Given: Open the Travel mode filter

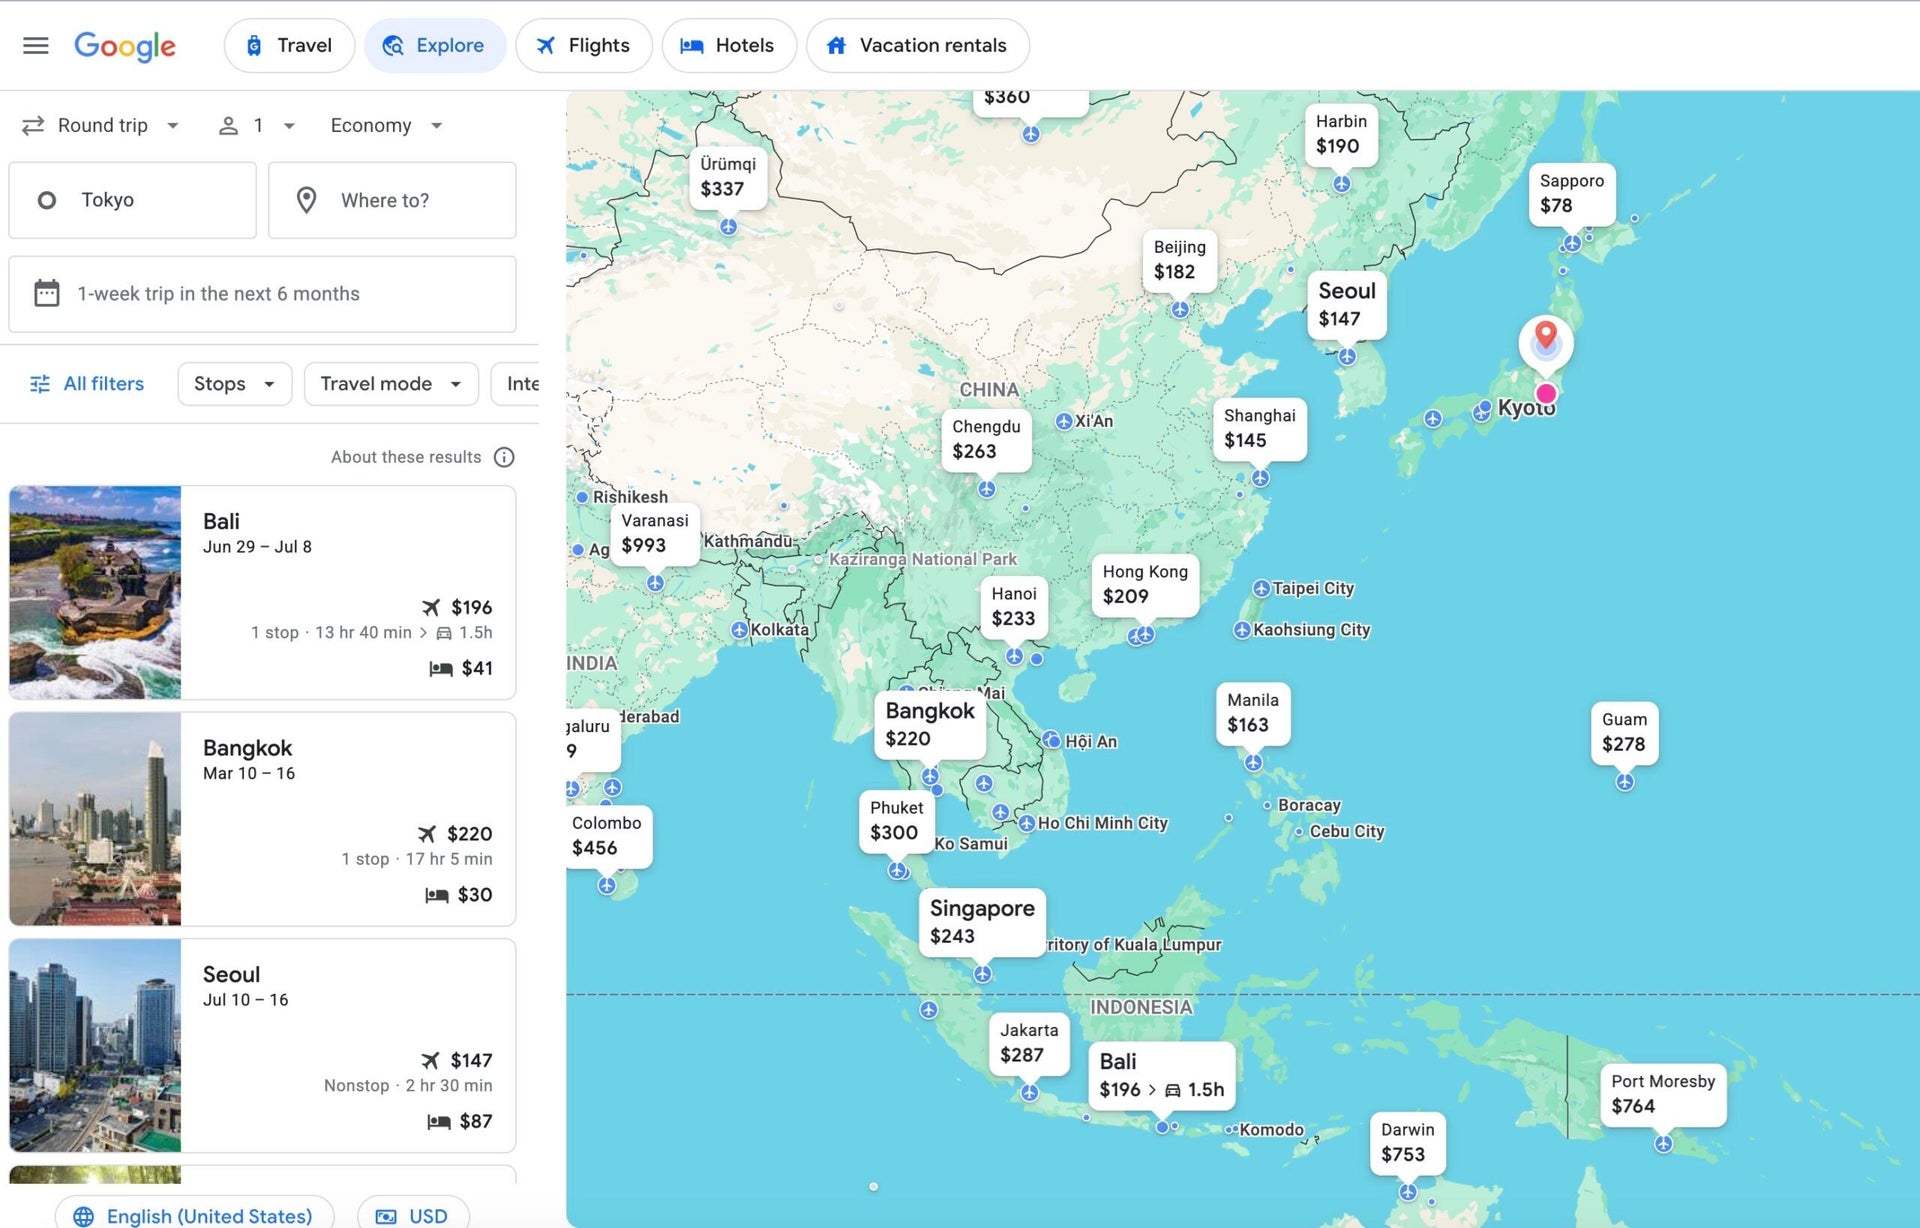Looking at the screenshot, I should [x=390, y=383].
